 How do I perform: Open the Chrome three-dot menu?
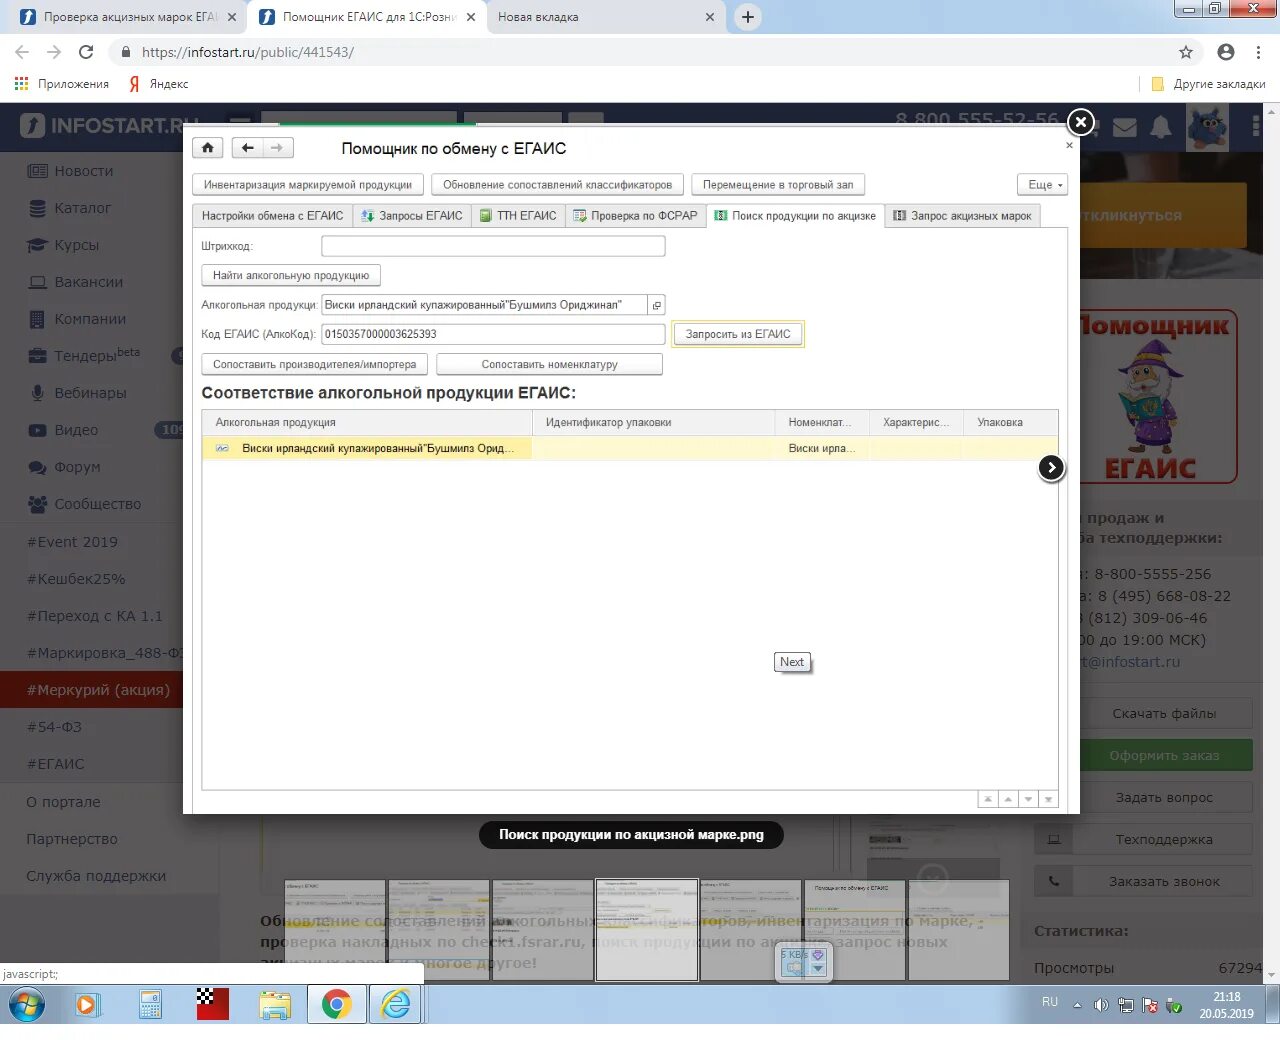(1259, 52)
